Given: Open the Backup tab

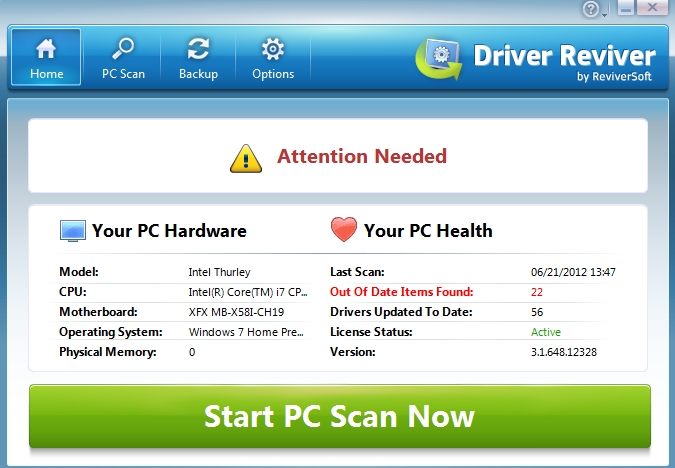Looking at the screenshot, I should tap(198, 57).
